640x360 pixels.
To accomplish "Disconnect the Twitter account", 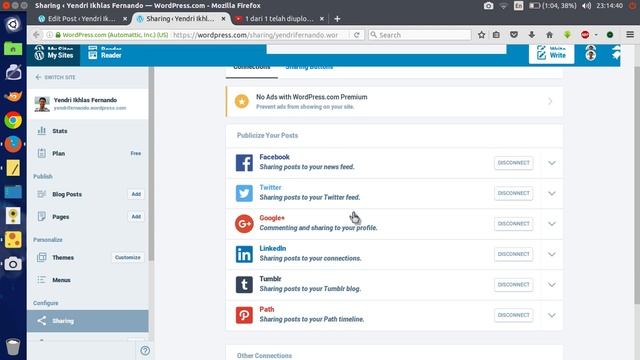I will click(x=513, y=193).
